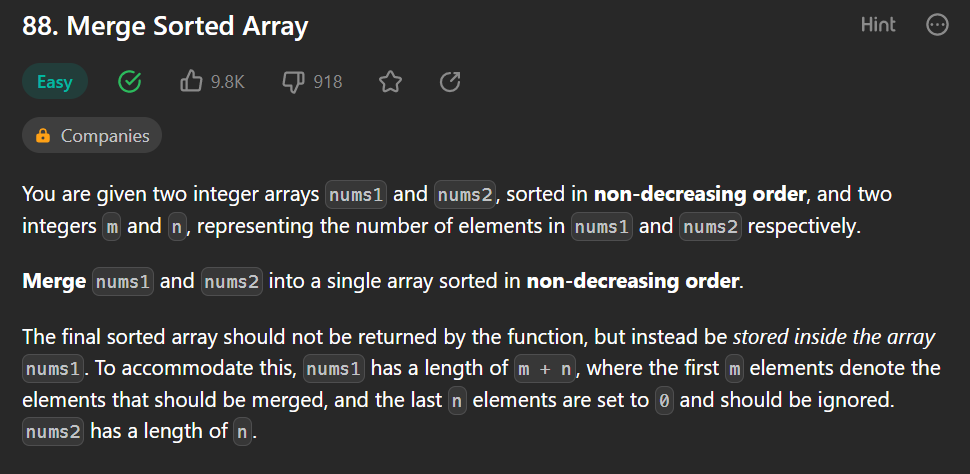Click the 918 dislikes count
Viewport: 970px width, 474px height.
328,82
